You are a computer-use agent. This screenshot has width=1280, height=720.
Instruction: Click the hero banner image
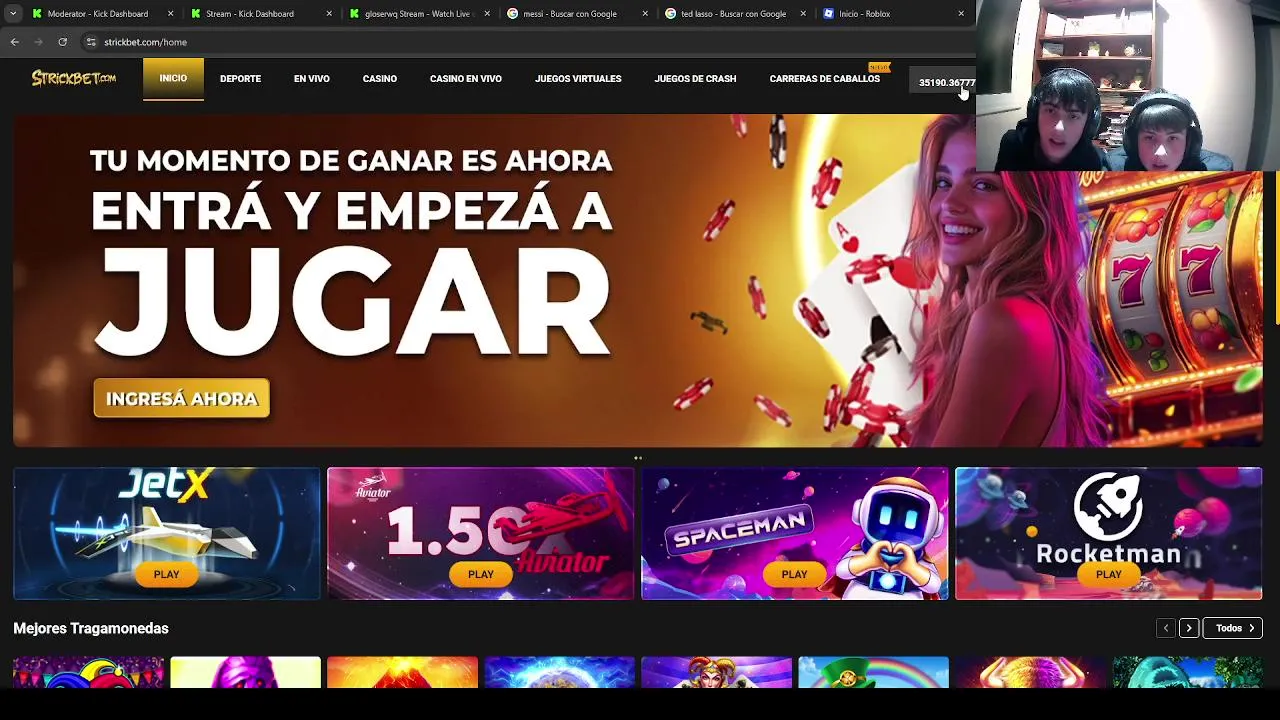coord(638,280)
